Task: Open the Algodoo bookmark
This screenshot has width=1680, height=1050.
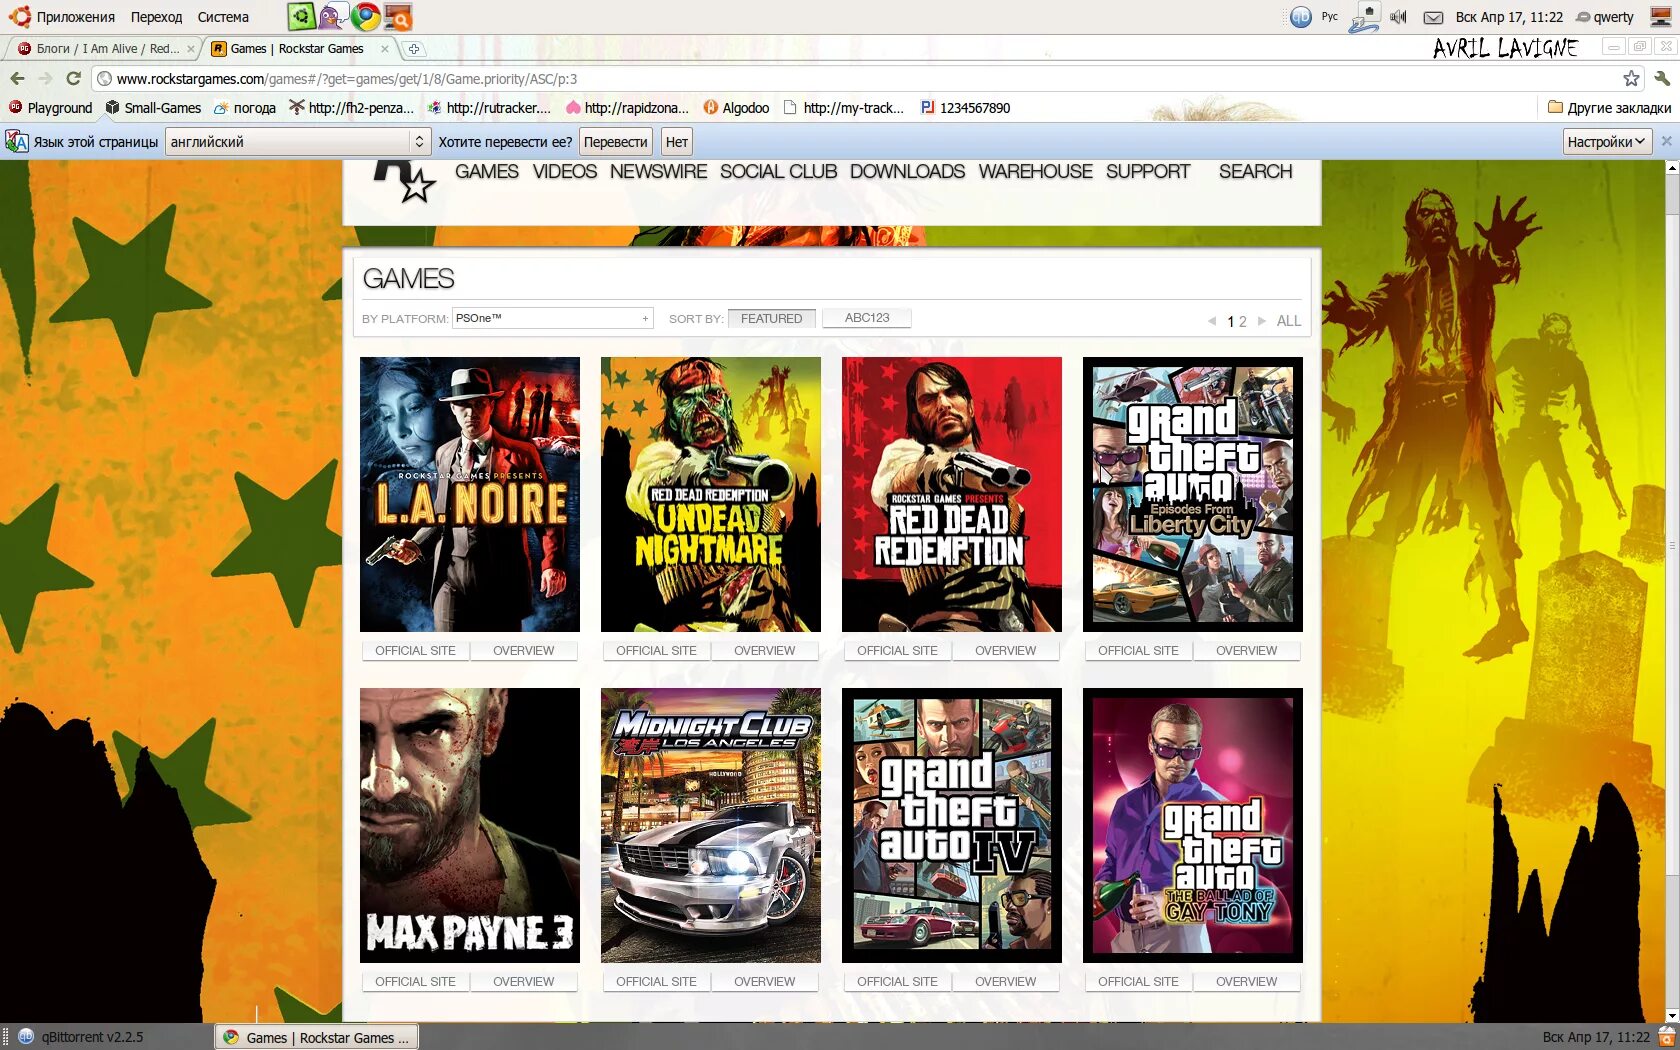Action: (736, 108)
